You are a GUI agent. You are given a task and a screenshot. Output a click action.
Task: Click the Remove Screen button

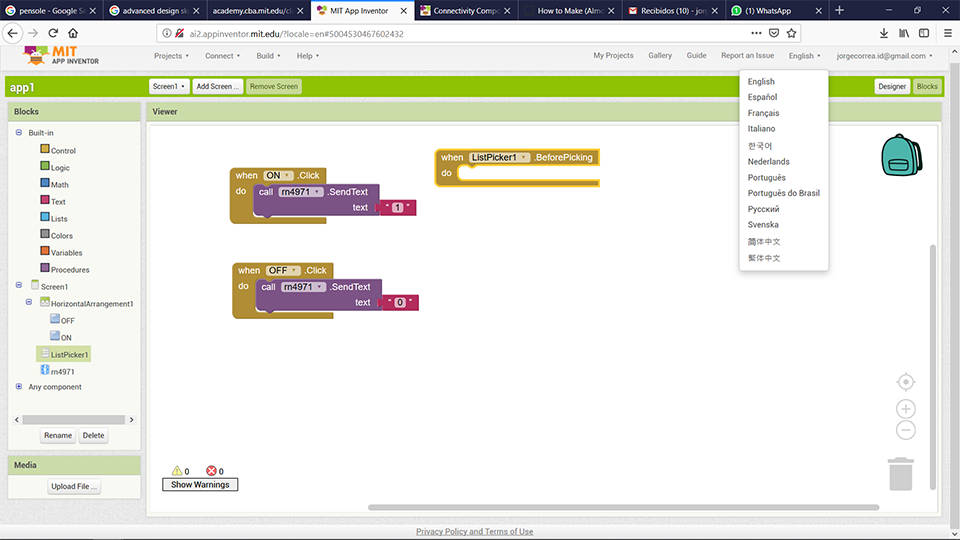click(274, 86)
